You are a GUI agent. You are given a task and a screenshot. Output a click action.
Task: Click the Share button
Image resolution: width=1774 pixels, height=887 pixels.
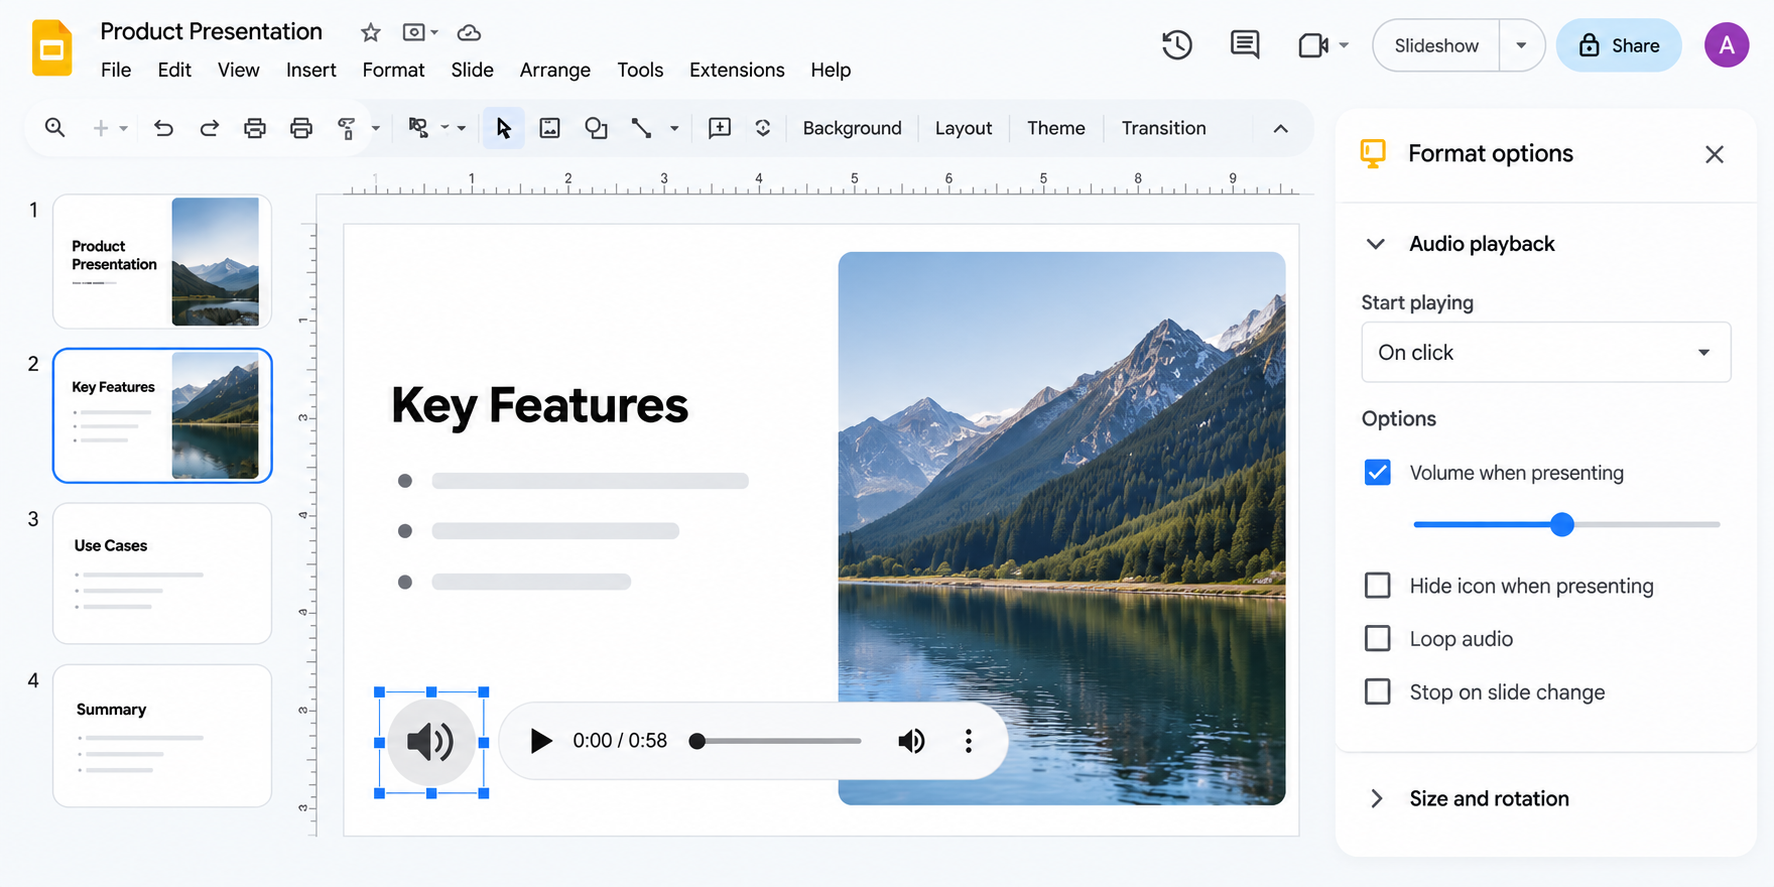[x=1618, y=45]
